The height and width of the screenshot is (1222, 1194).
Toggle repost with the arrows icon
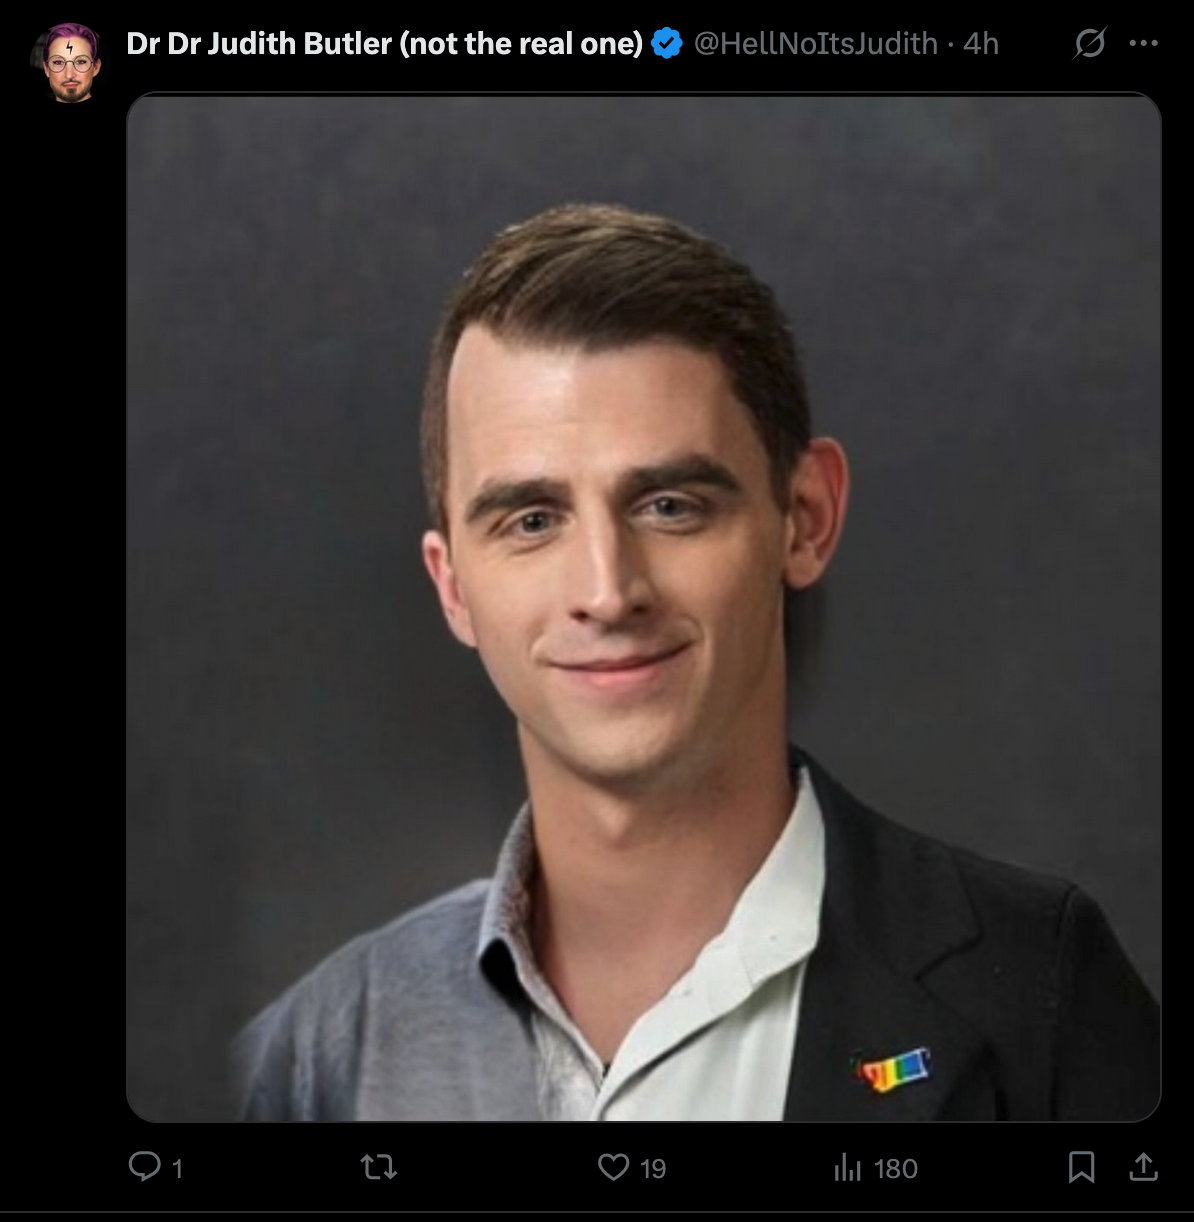pyautogui.click(x=379, y=1167)
